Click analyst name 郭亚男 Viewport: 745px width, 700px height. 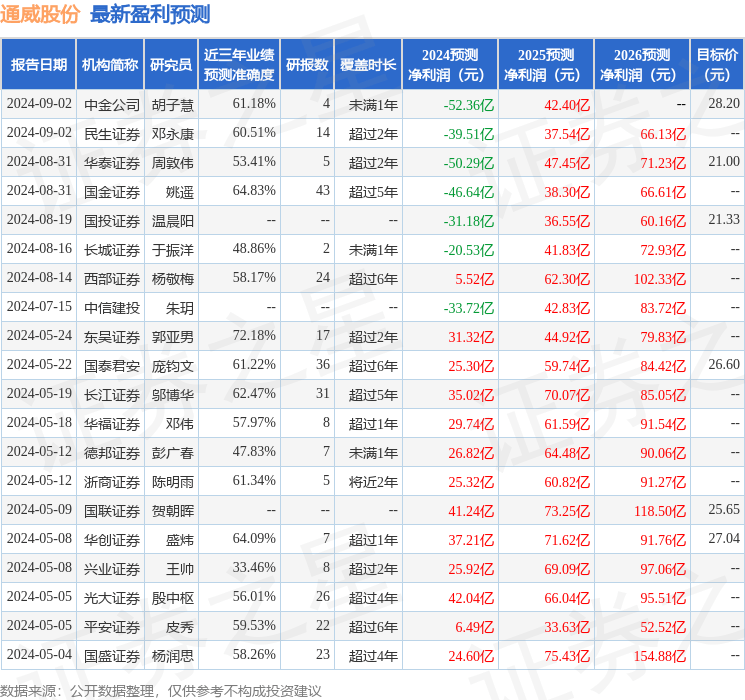[x=172, y=336]
